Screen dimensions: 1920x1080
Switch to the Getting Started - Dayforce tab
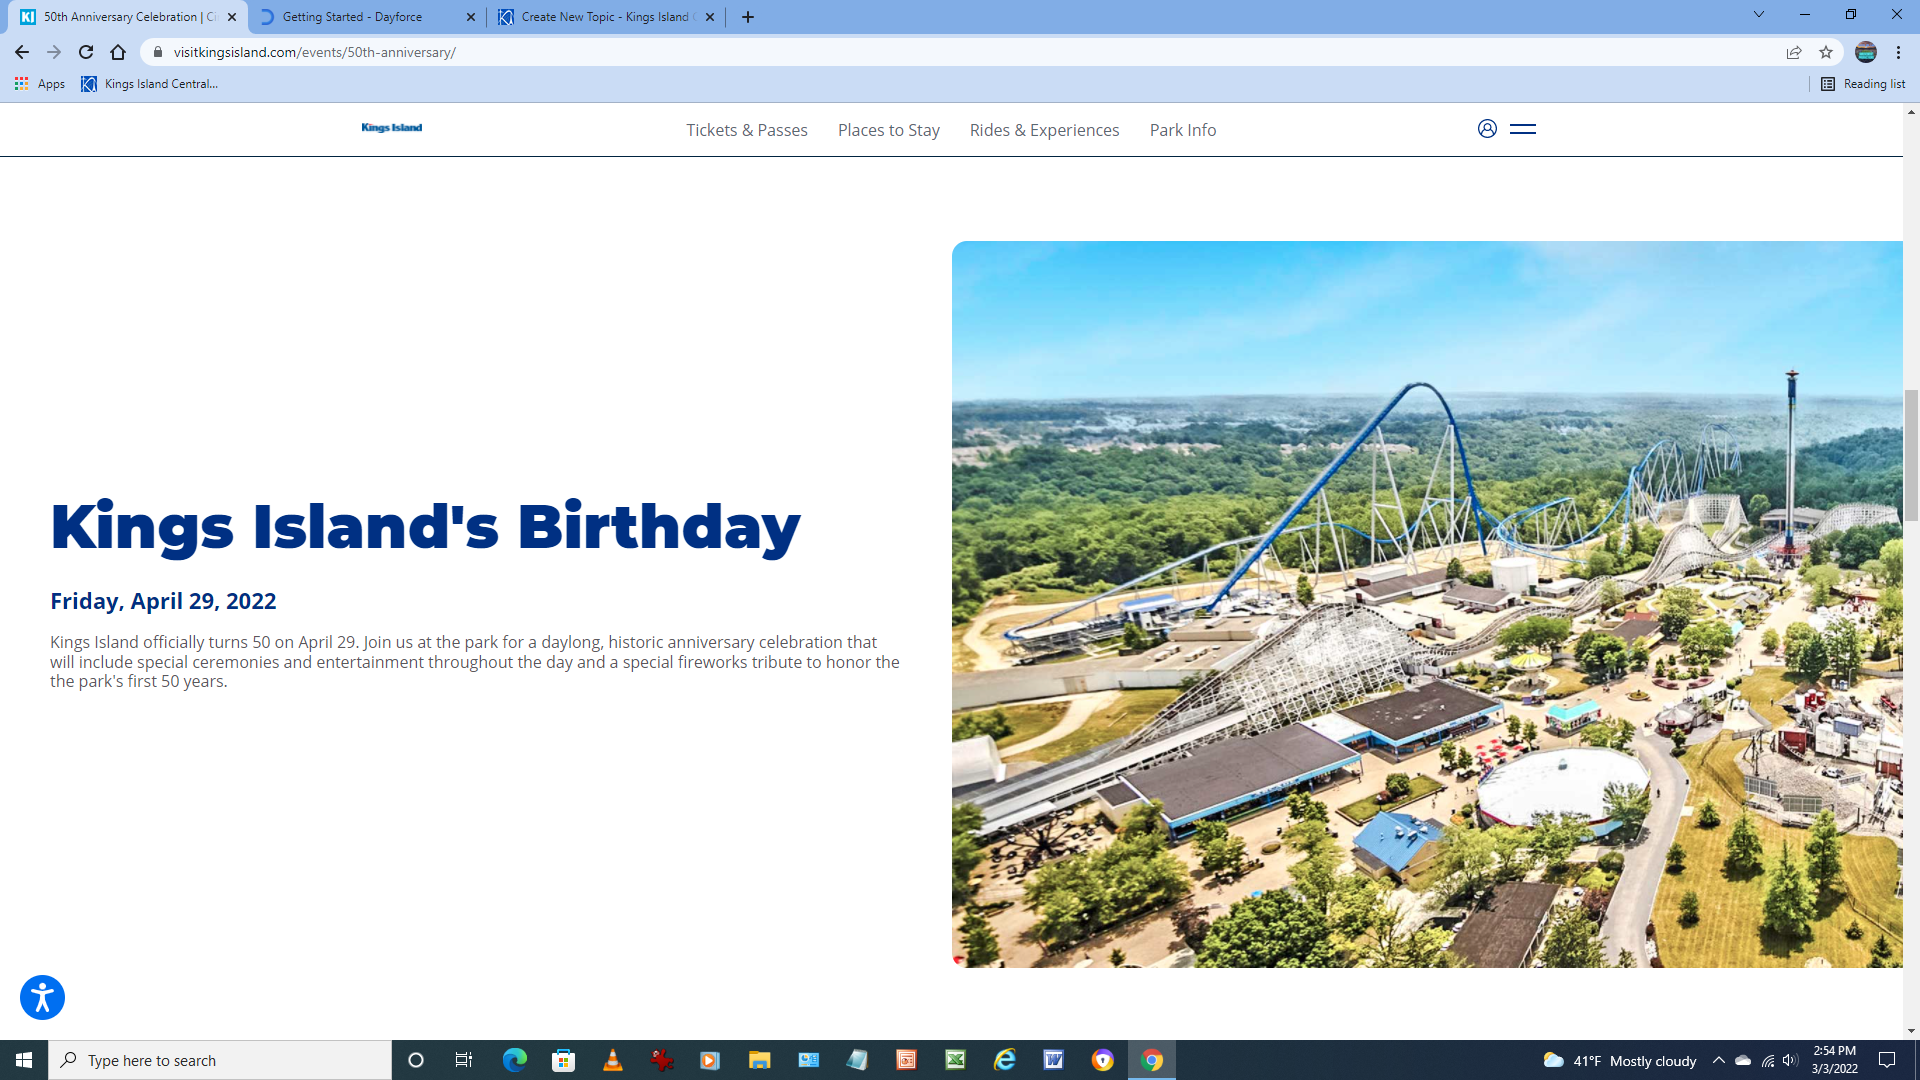[x=368, y=17]
